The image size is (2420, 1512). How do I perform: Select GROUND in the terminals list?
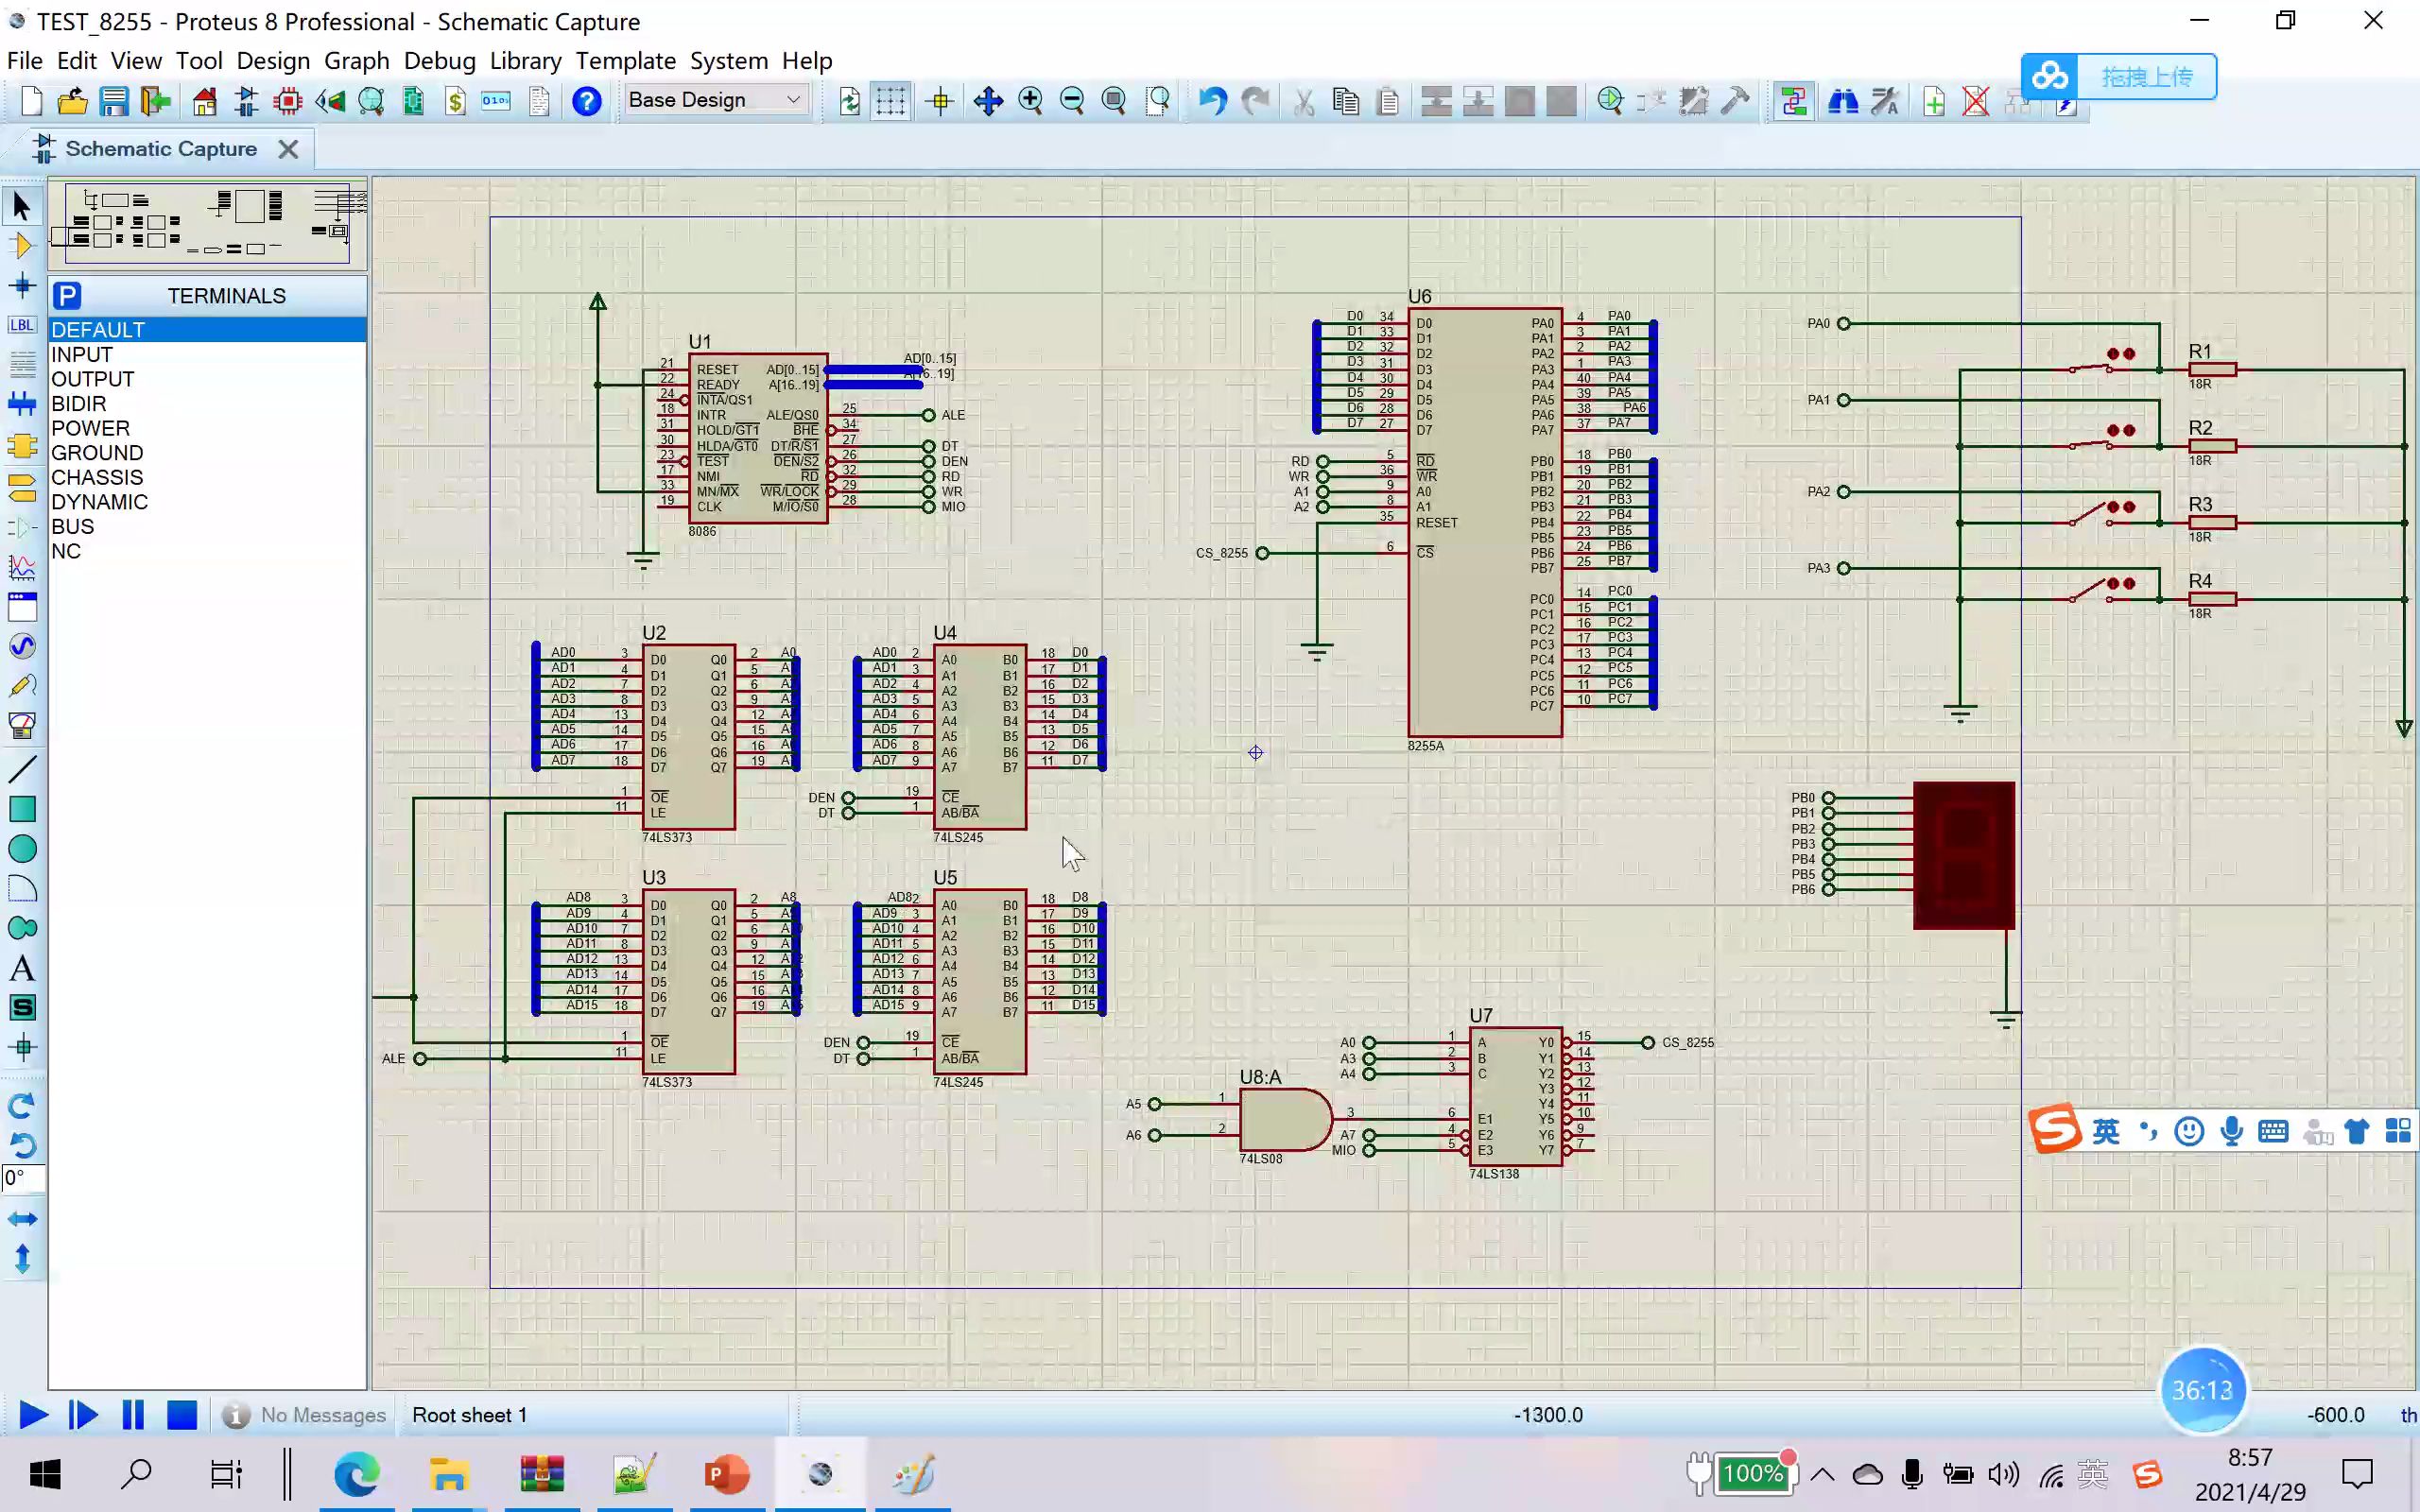(x=97, y=453)
